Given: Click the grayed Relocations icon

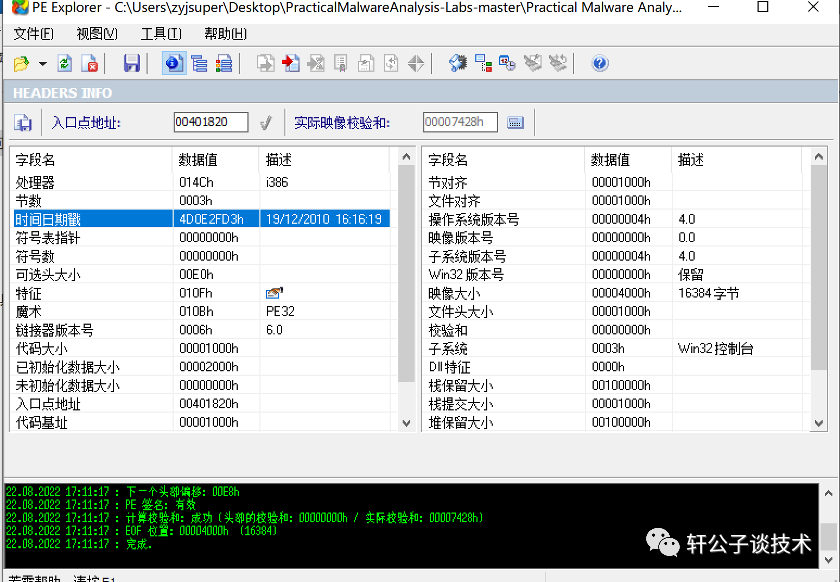Looking at the screenshot, I should click(391, 64).
